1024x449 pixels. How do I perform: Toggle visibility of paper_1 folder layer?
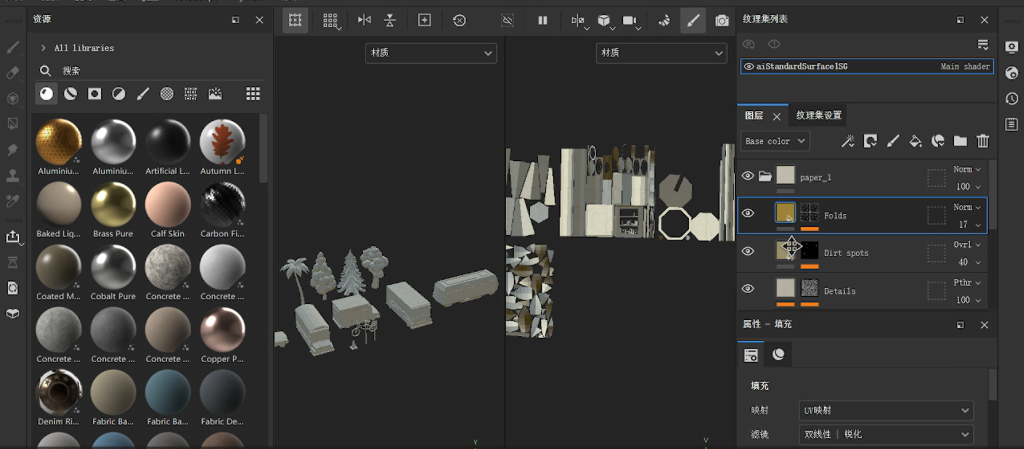748,176
